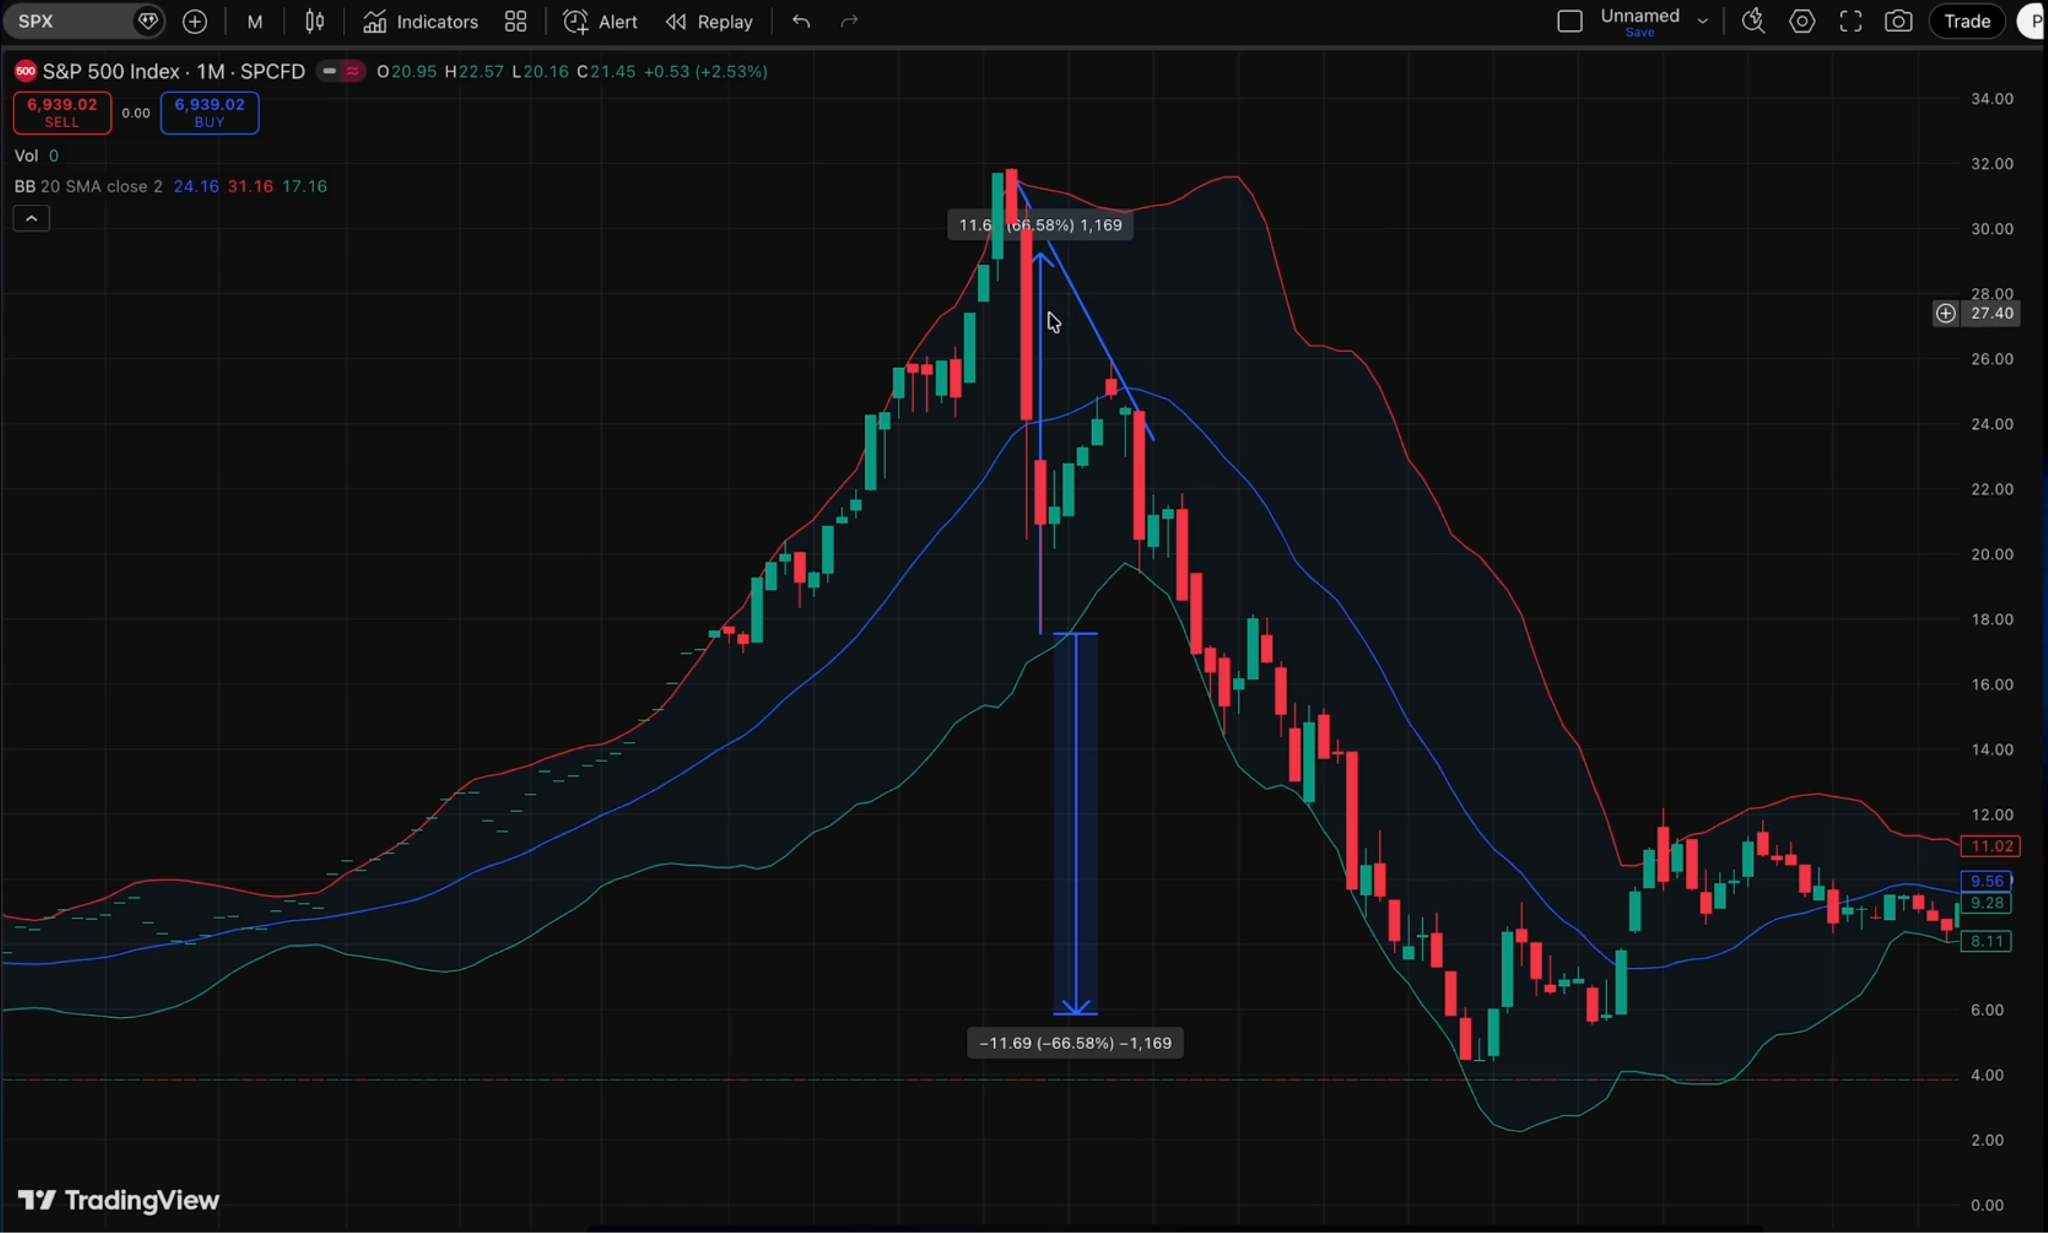
Task: Start bar Replay mode
Action: point(710,22)
